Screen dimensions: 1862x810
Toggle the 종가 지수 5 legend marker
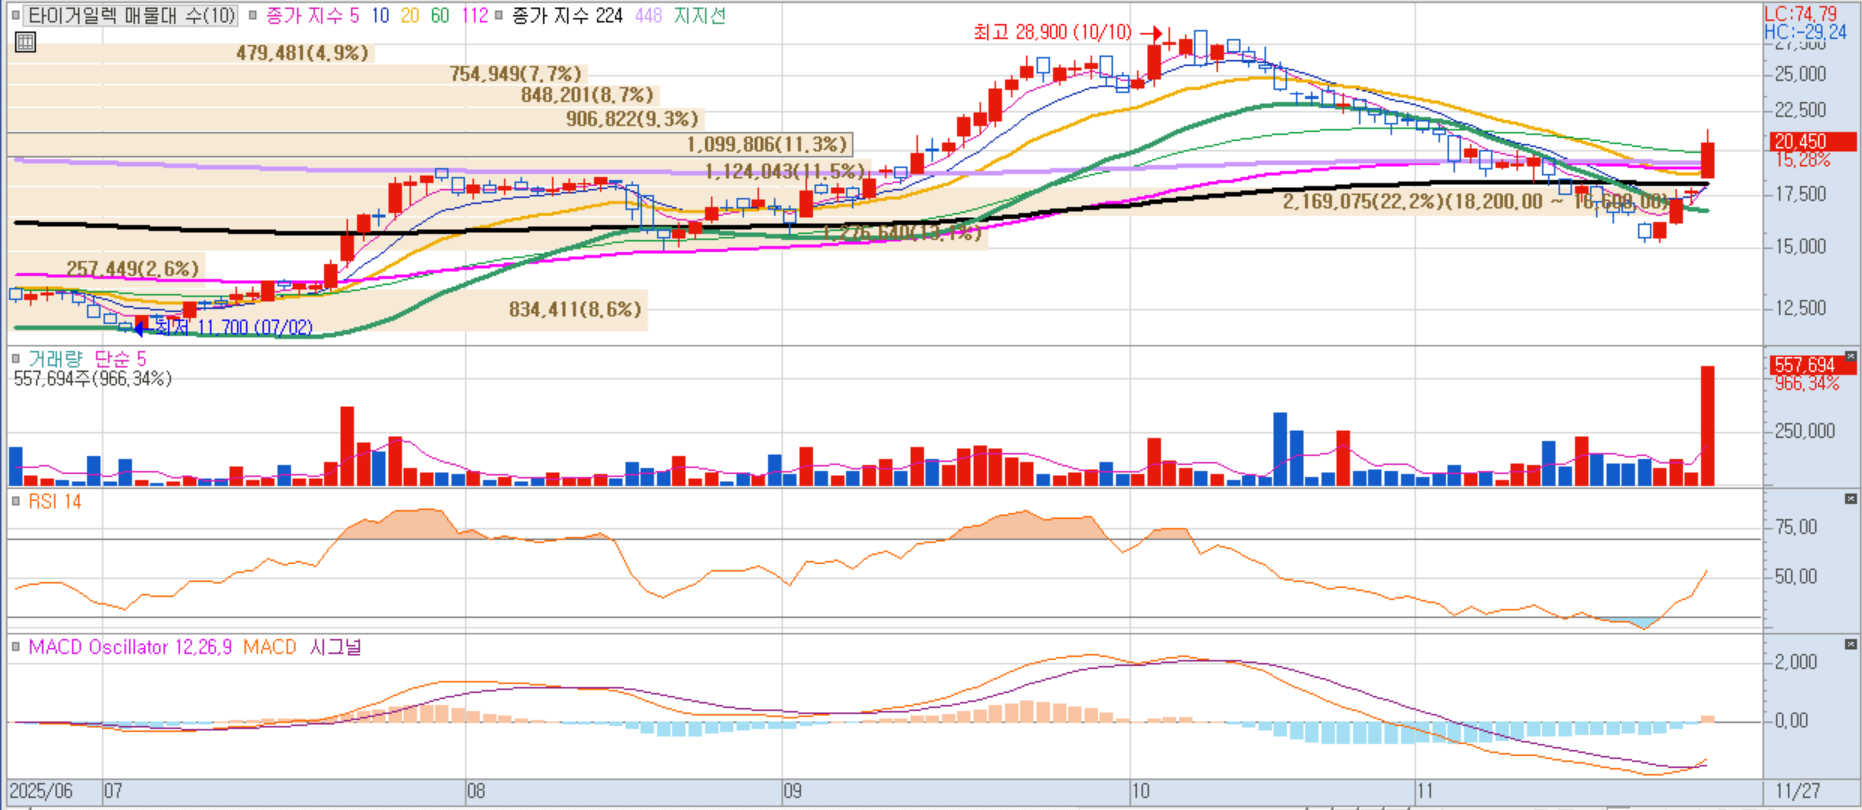[253, 16]
